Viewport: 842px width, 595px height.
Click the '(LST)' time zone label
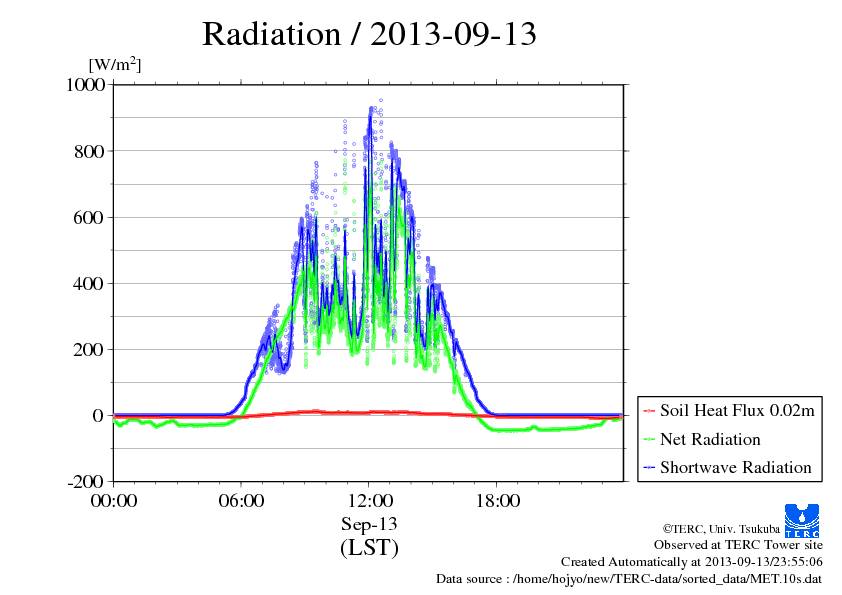[x=369, y=547]
